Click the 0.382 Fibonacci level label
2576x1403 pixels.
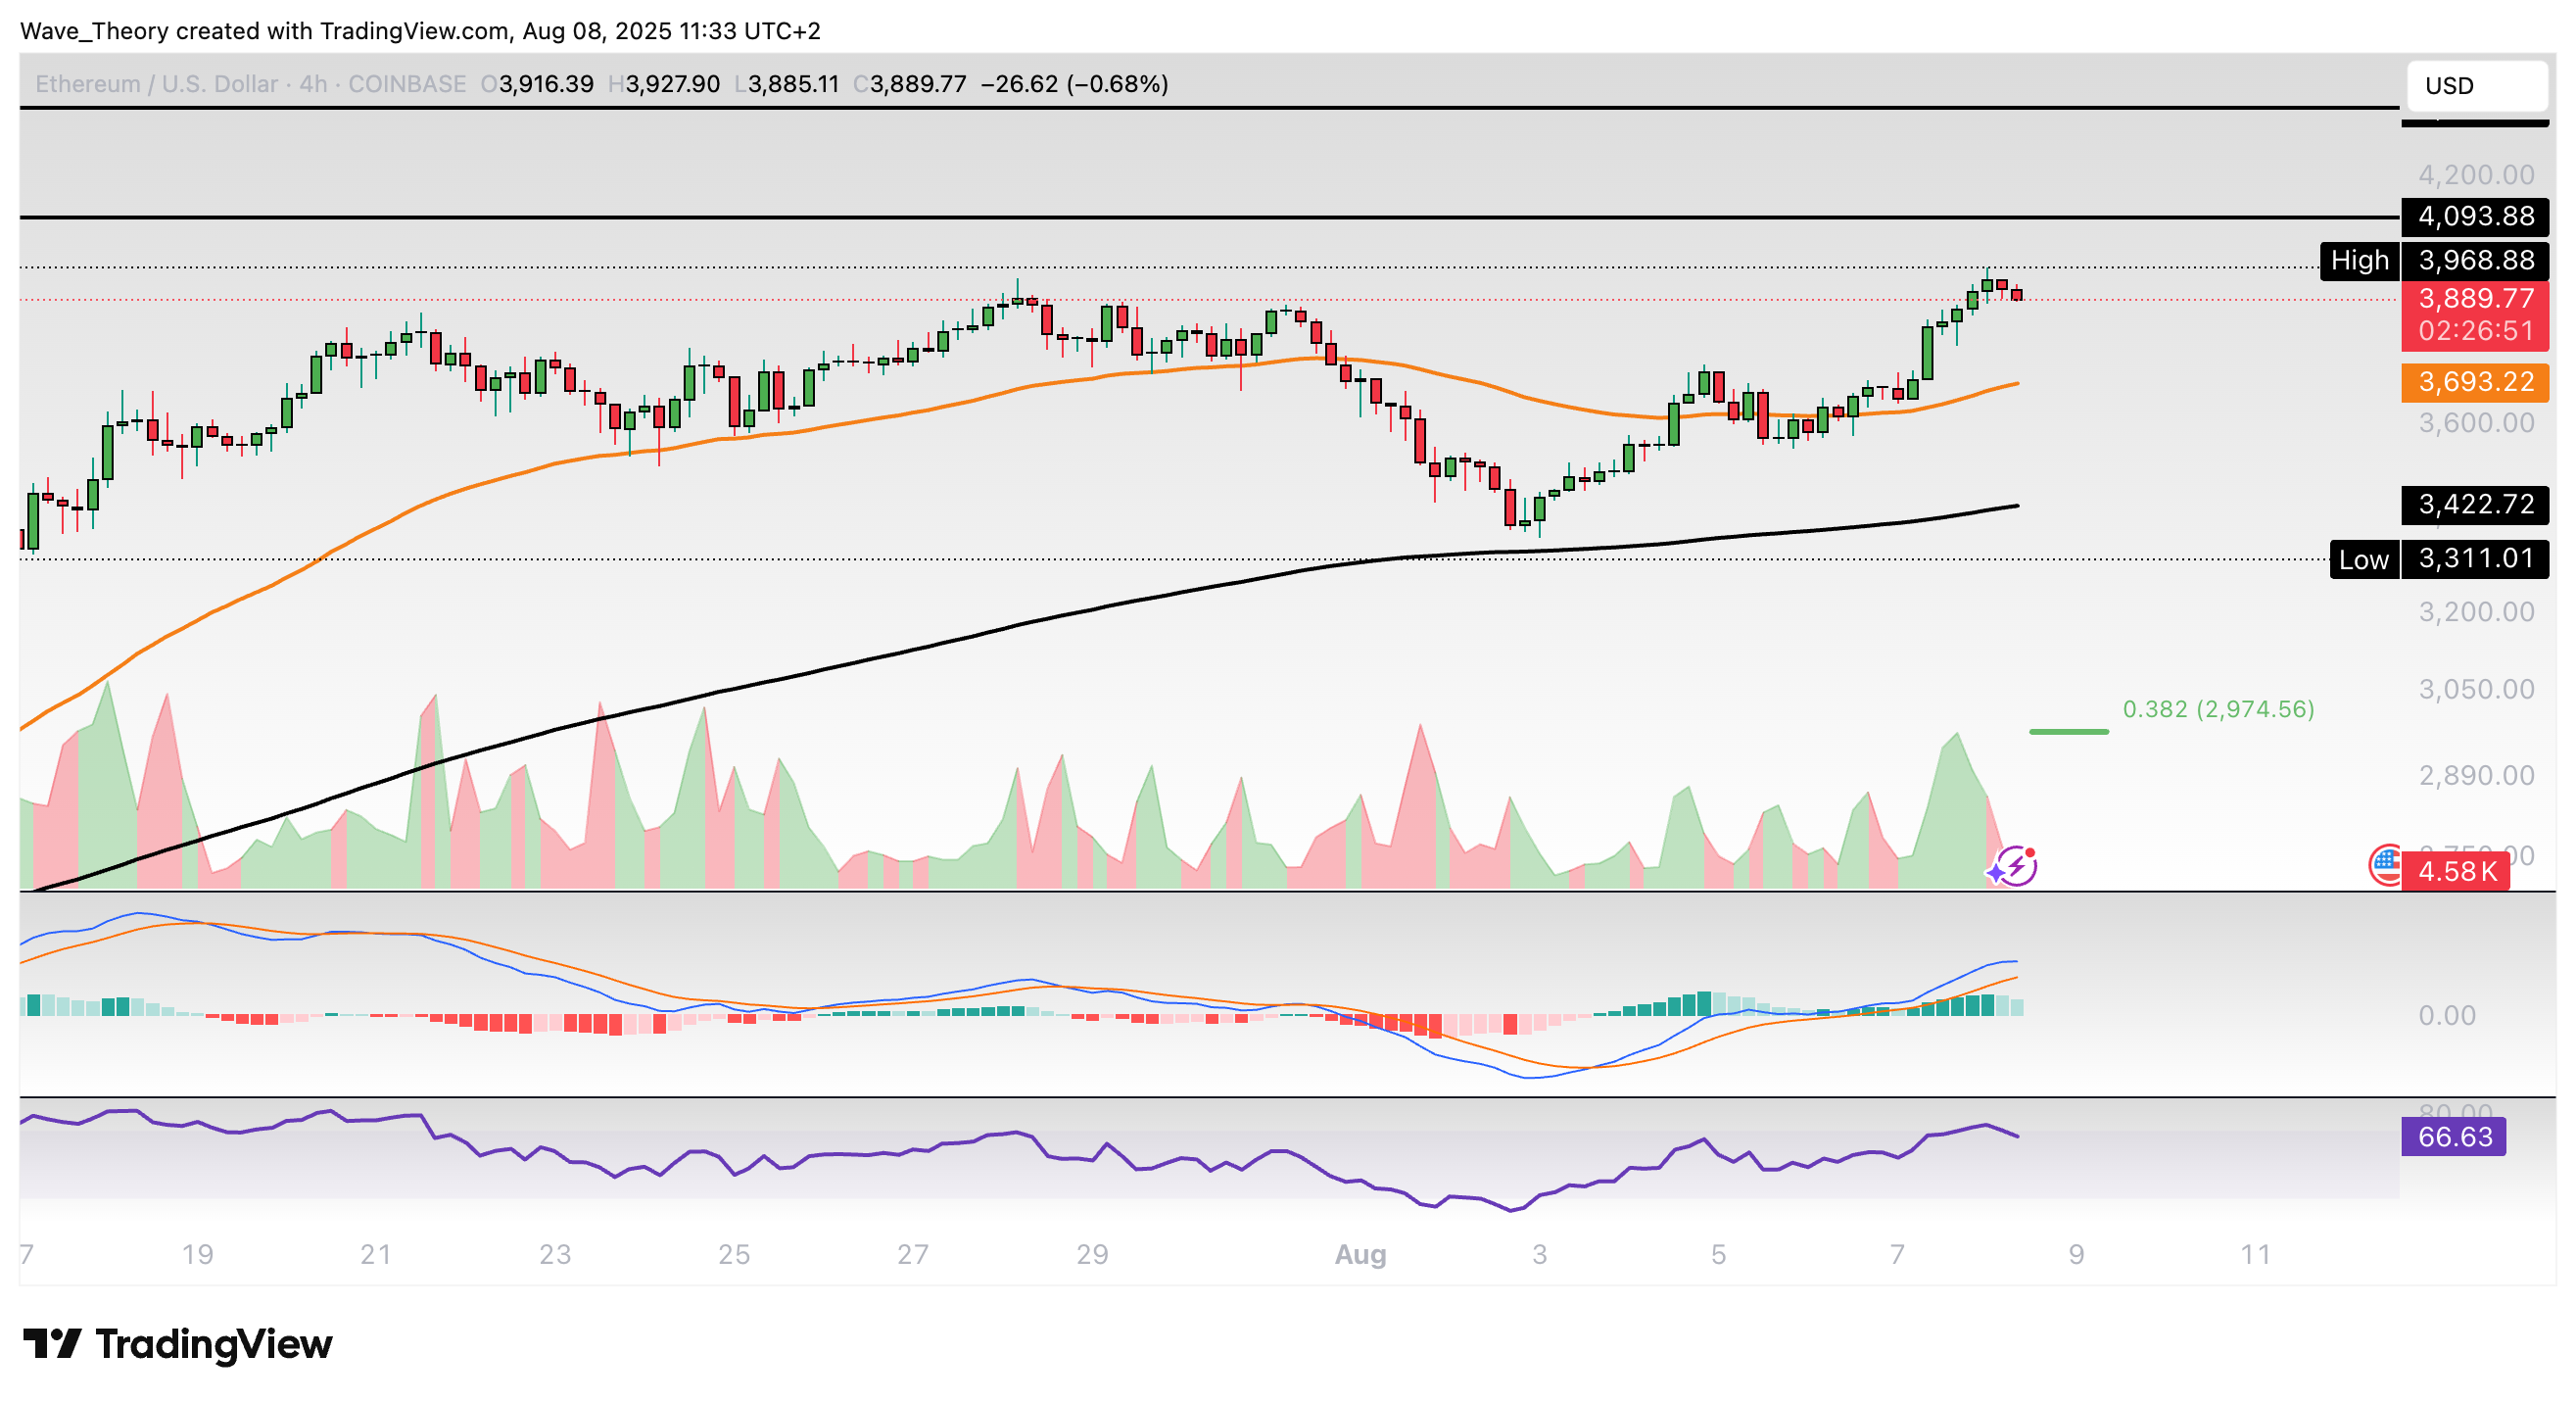tap(2217, 709)
